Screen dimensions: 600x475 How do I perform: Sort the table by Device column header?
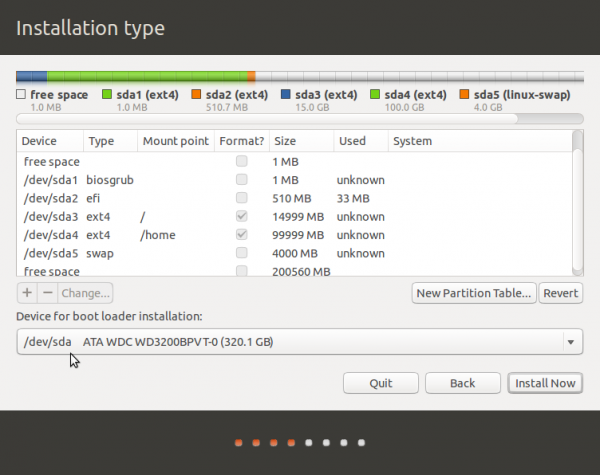(x=50, y=141)
